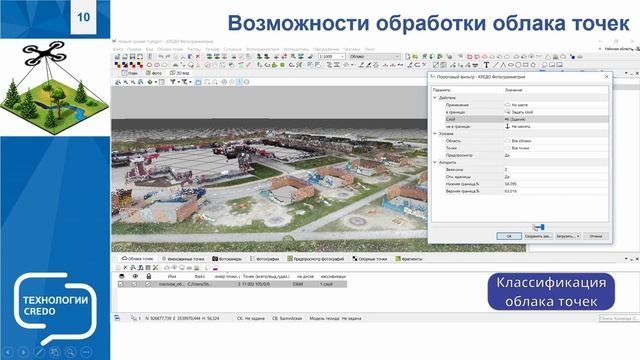Collapse the Действие group in filter dialog

(x=435, y=98)
